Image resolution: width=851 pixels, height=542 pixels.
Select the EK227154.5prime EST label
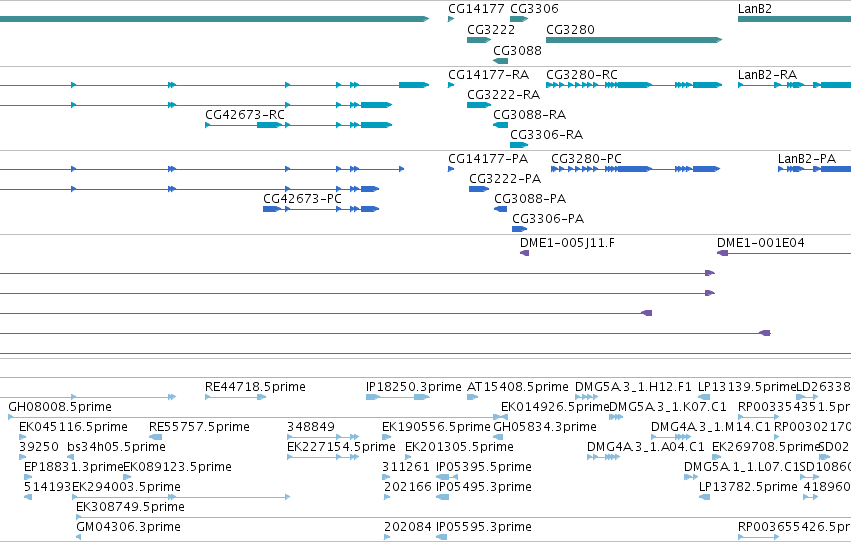point(341,447)
